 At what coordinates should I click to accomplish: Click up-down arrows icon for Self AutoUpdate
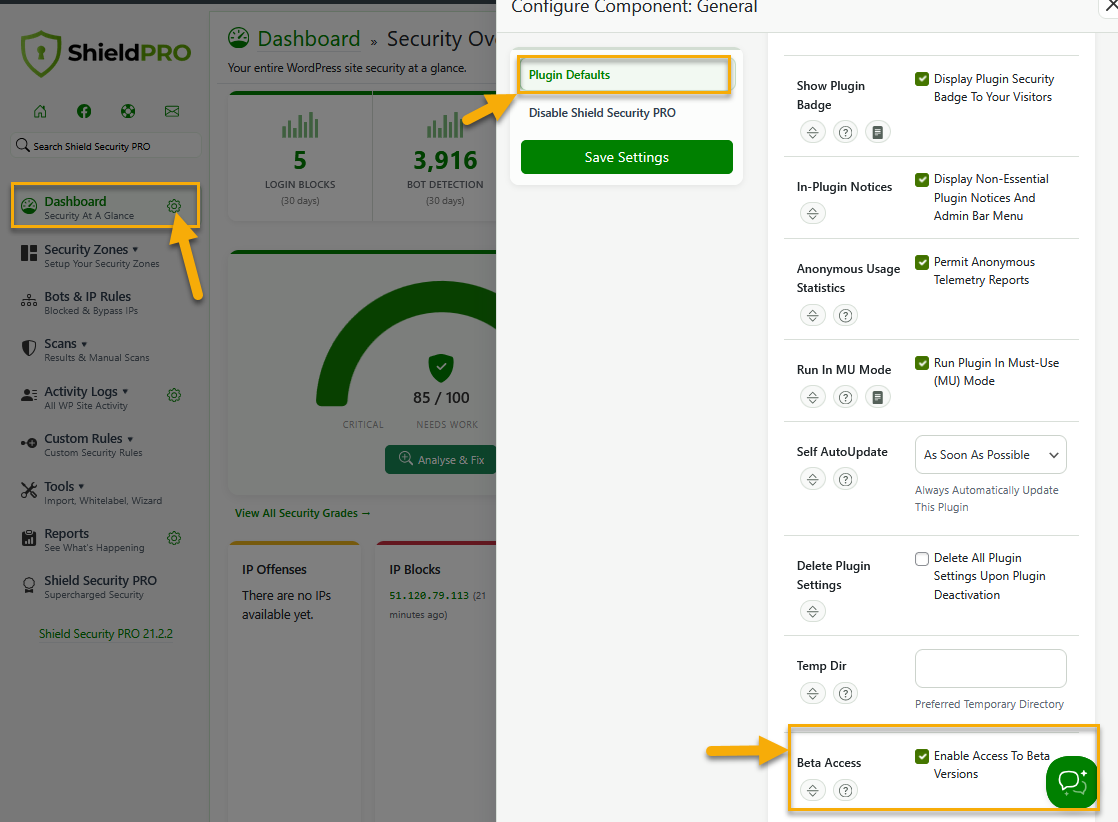[813, 479]
